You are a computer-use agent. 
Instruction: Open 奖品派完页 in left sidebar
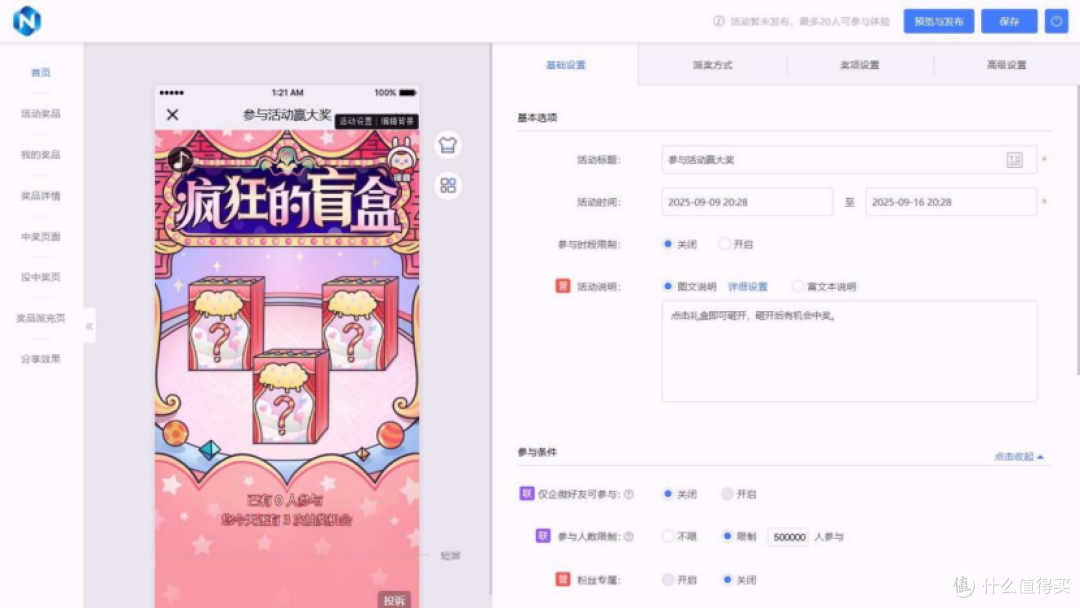click(x=41, y=318)
